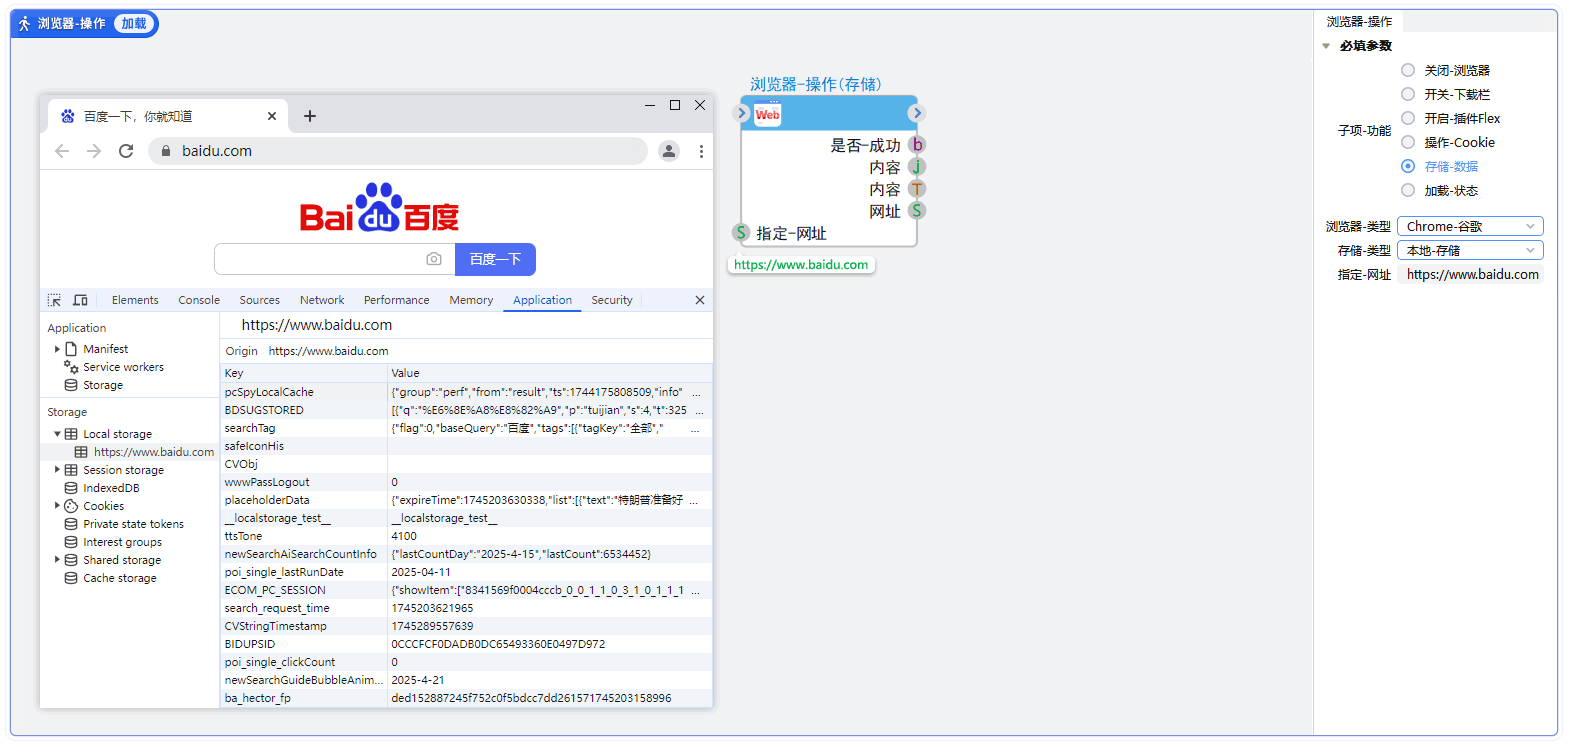Expand the Session storage tree item
Image resolution: width=1574 pixels, height=752 pixels.
(x=57, y=470)
